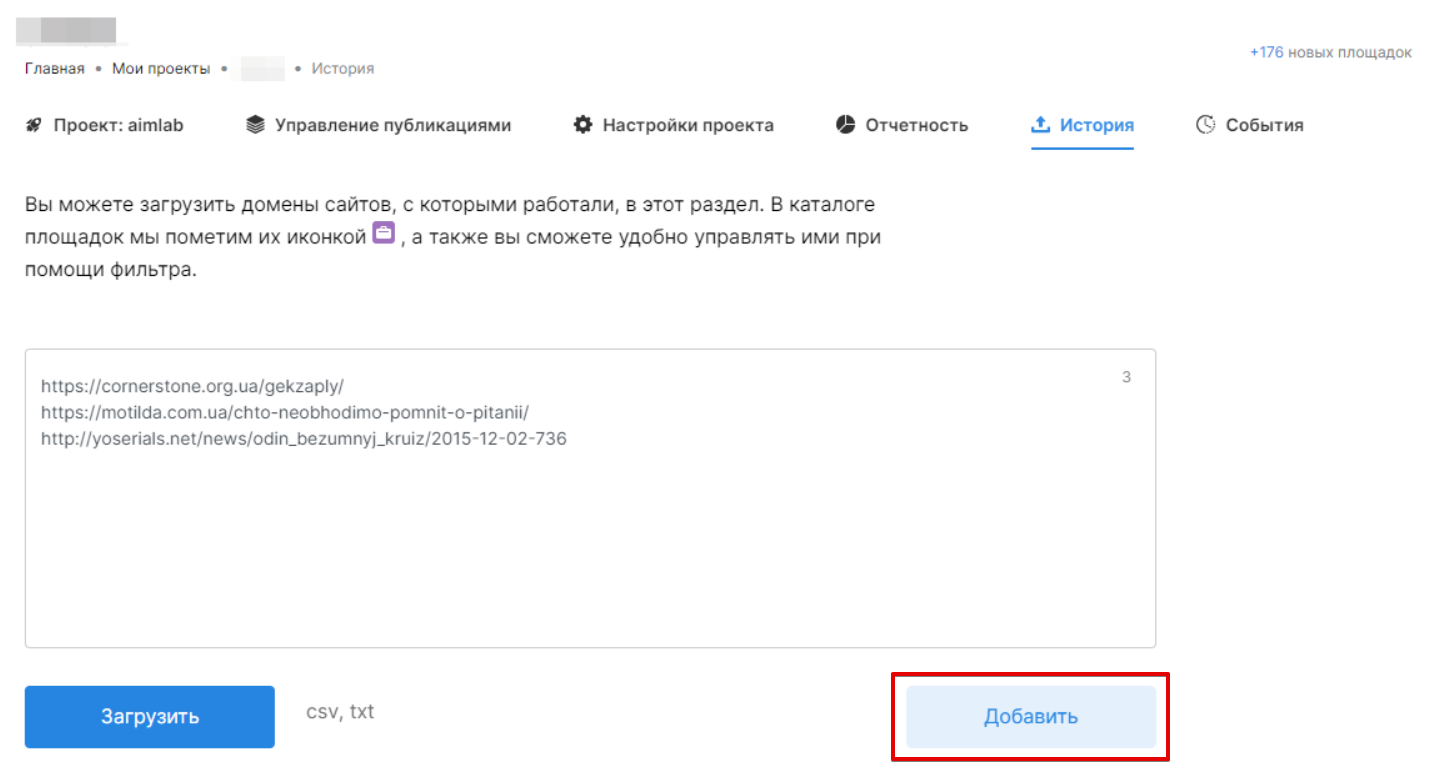
Task: Click the clock icon beside События
Action: 1204,124
